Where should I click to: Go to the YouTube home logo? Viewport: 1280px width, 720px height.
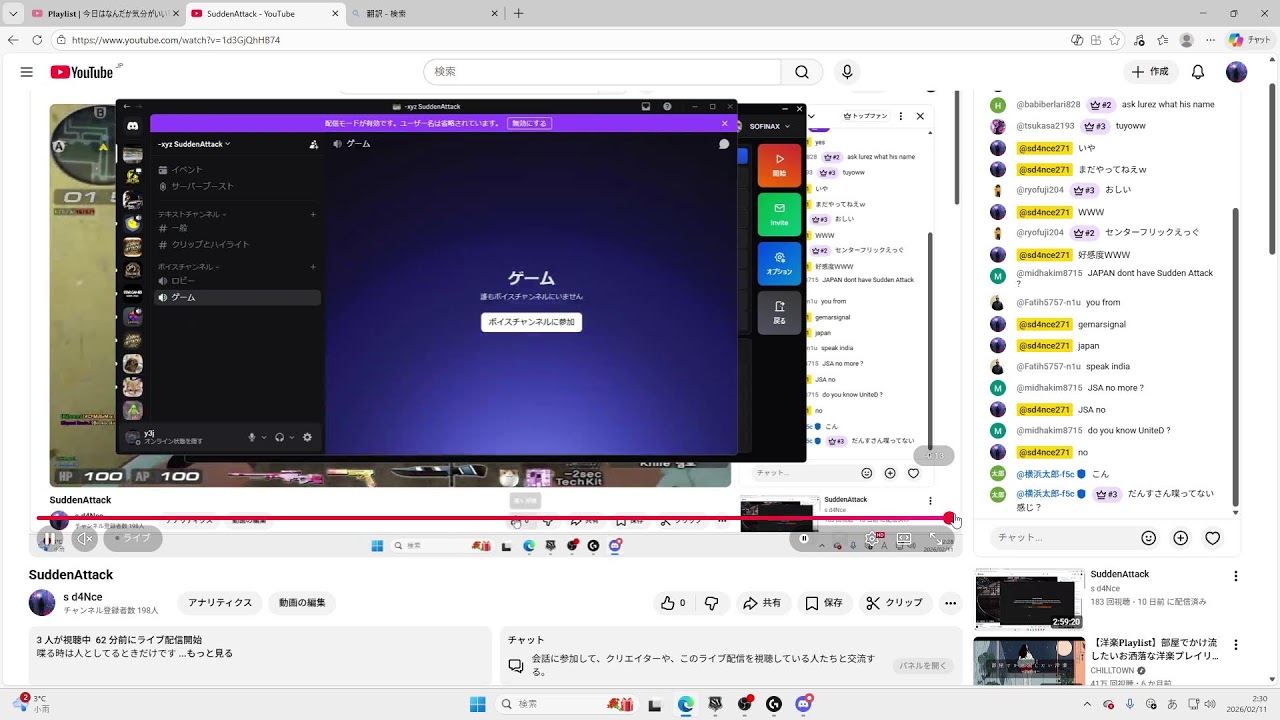tap(82, 72)
